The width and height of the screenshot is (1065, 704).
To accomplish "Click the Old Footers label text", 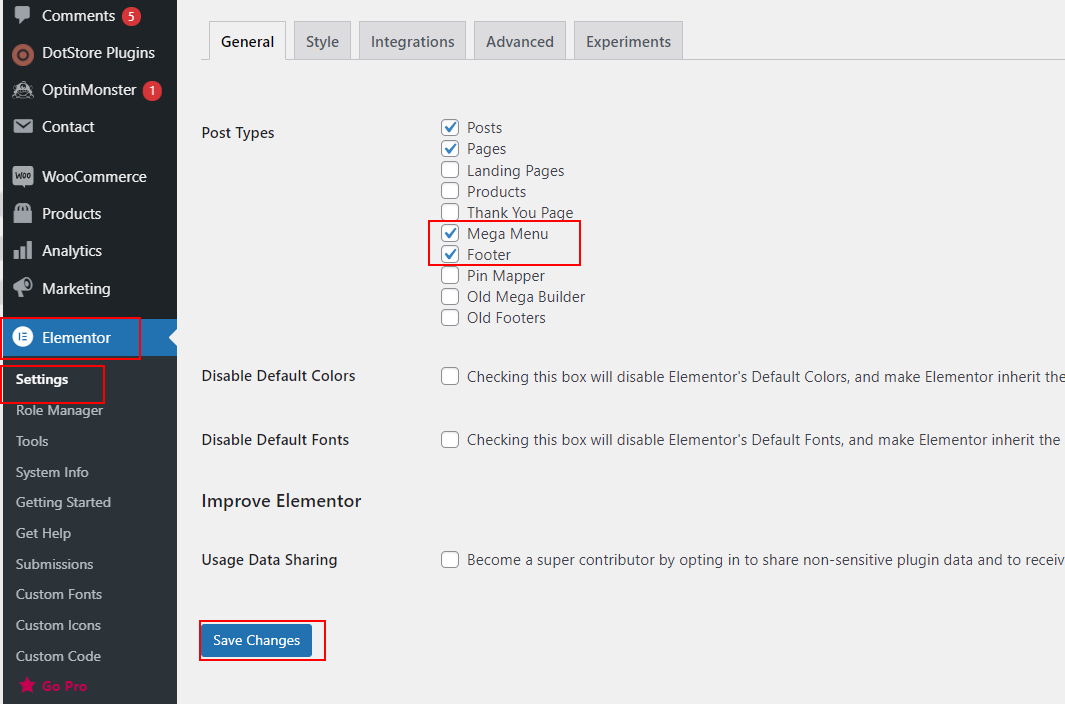I will (x=506, y=318).
